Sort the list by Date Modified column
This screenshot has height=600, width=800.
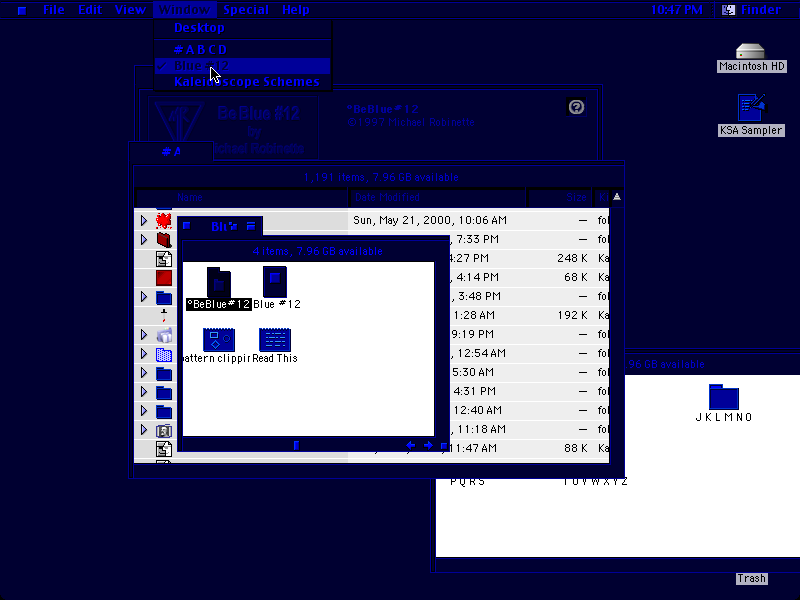pos(437,197)
